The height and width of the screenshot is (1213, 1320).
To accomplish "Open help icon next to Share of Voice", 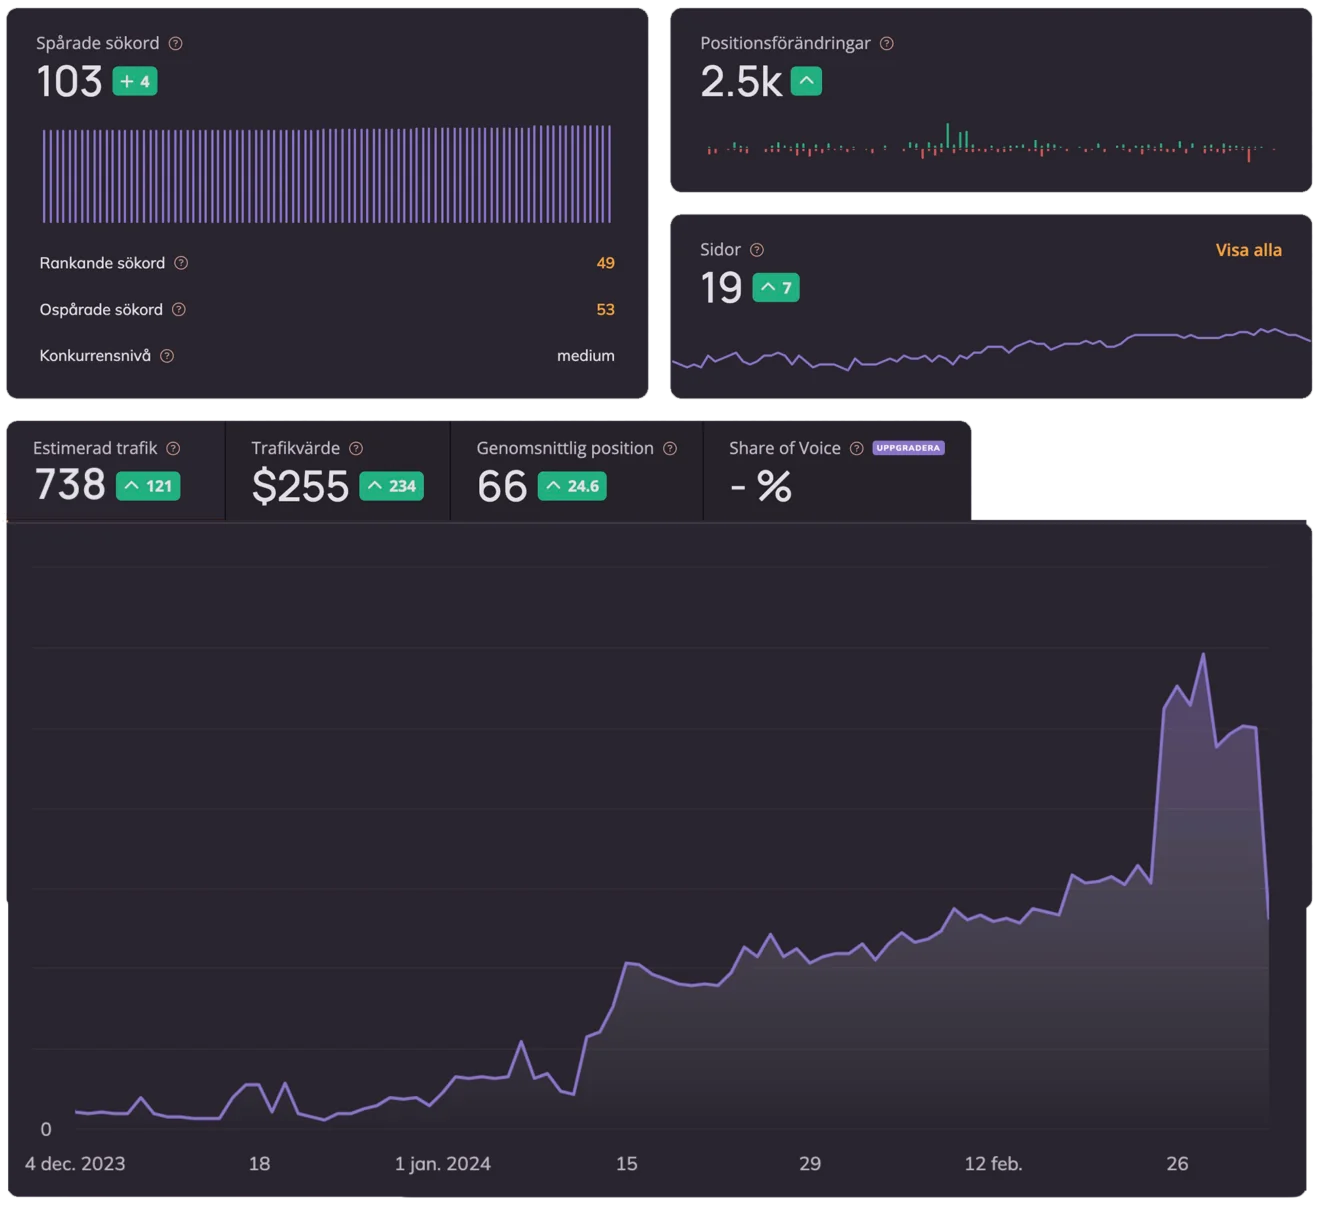I will pos(856,448).
